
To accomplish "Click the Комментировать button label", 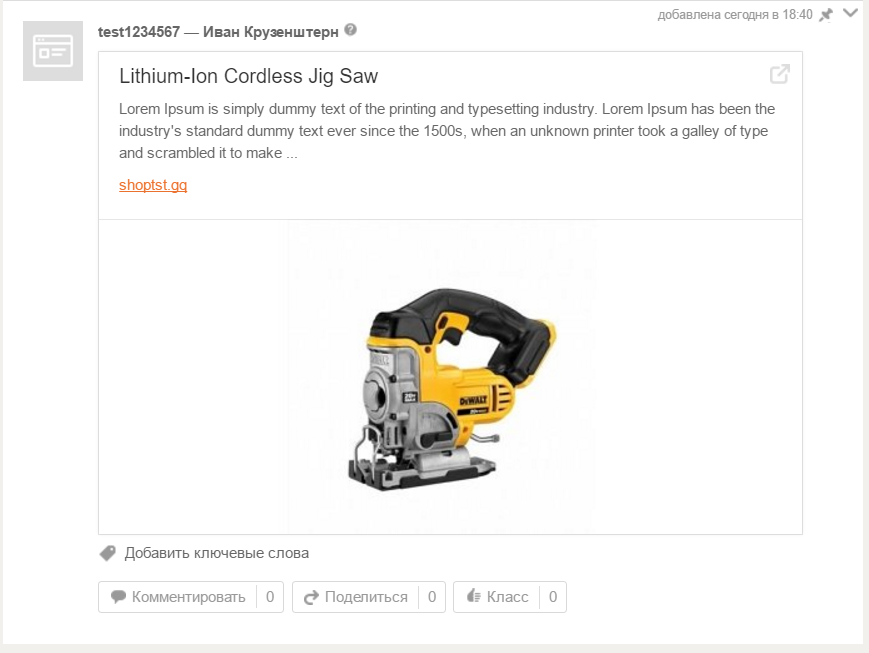I will pyautogui.click(x=188, y=597).
